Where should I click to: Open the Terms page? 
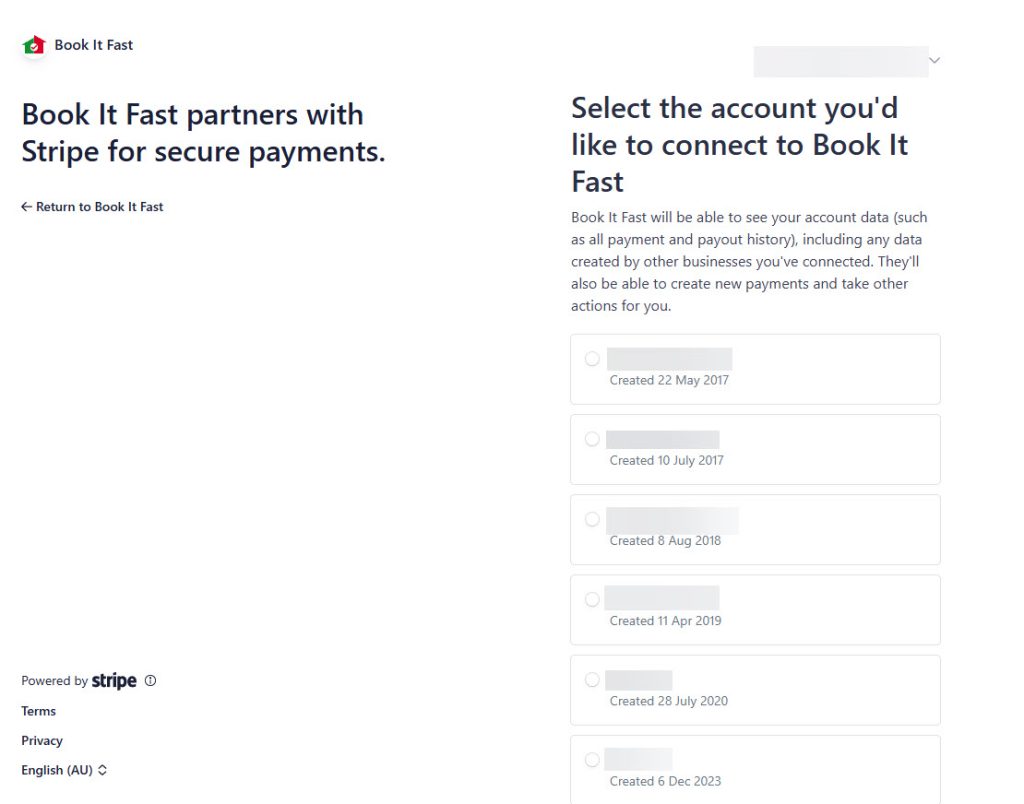39,711
